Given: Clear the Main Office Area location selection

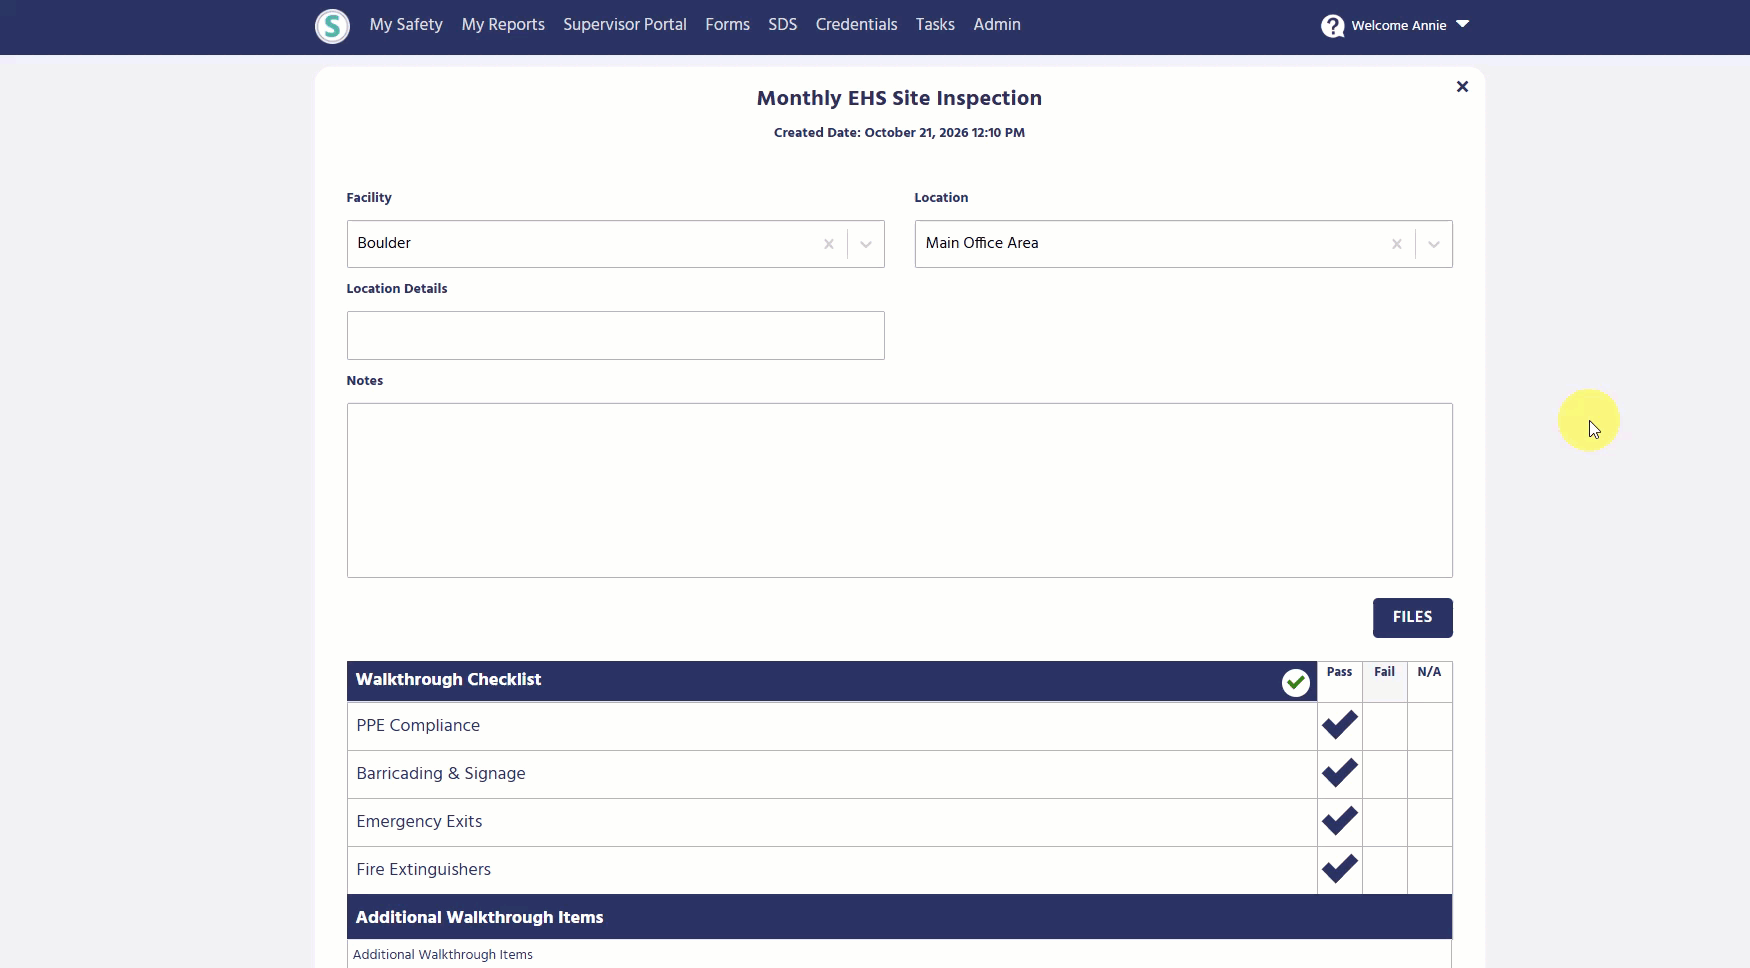Looking at the screenshot, I should [1396, 244].
